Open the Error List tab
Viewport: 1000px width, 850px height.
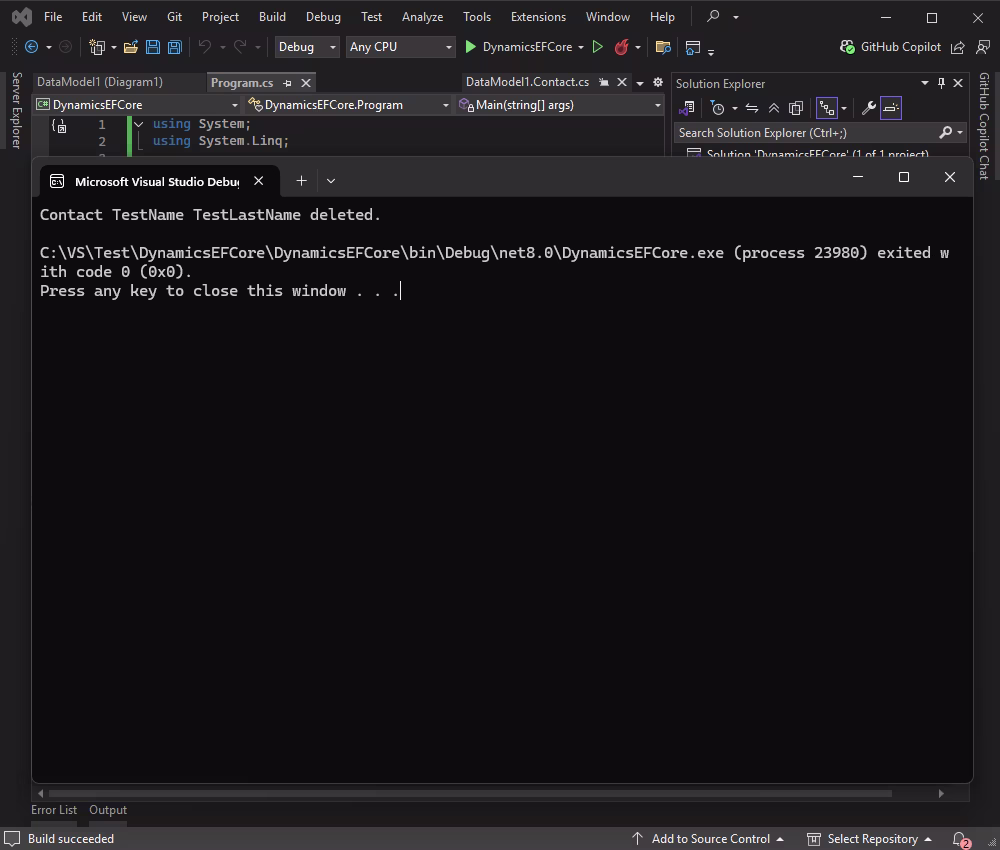coord(54,810)
